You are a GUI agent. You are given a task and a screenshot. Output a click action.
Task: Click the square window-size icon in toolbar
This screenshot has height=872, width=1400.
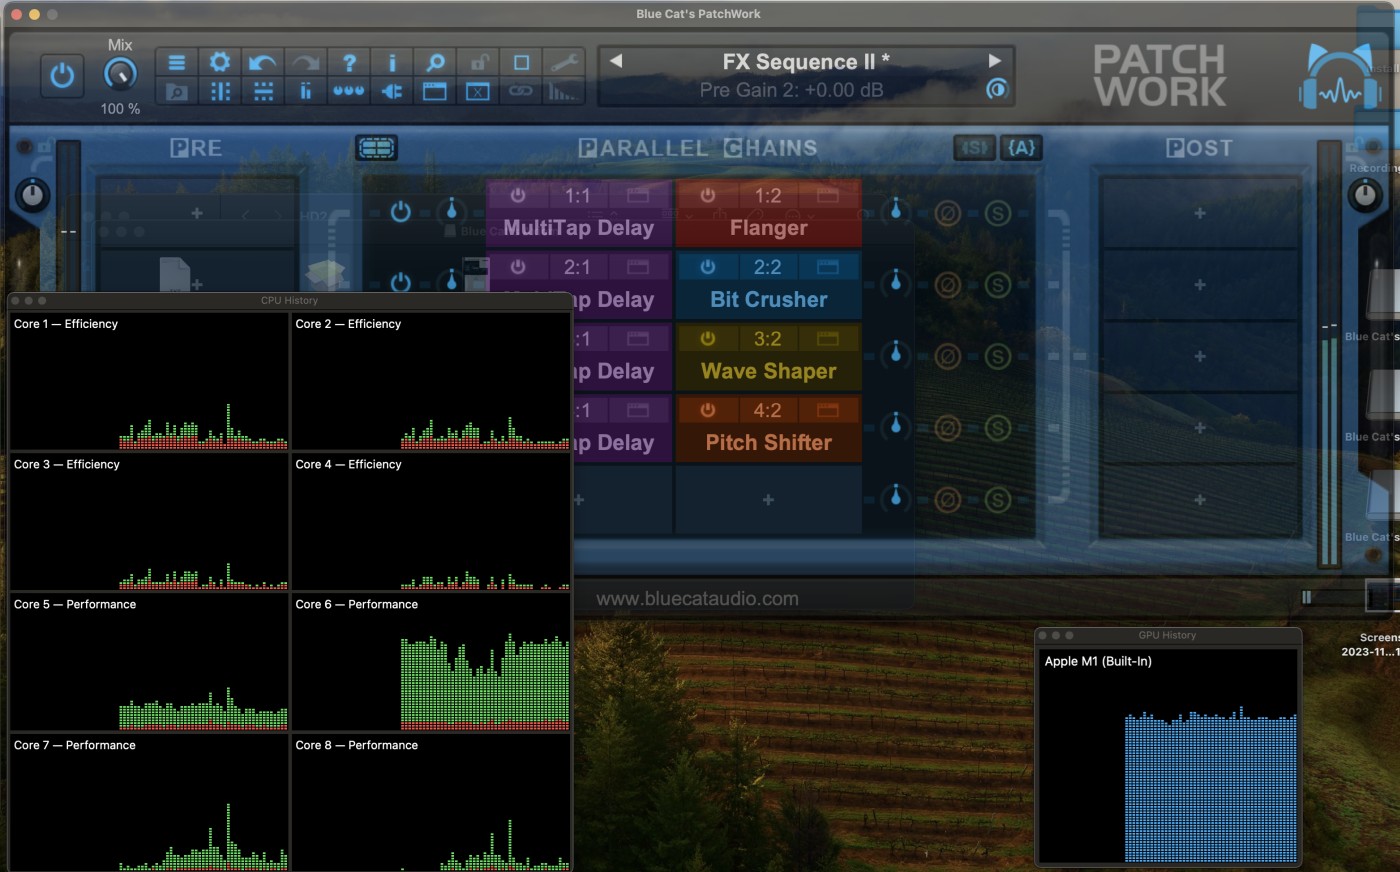(x=521, y=62)
